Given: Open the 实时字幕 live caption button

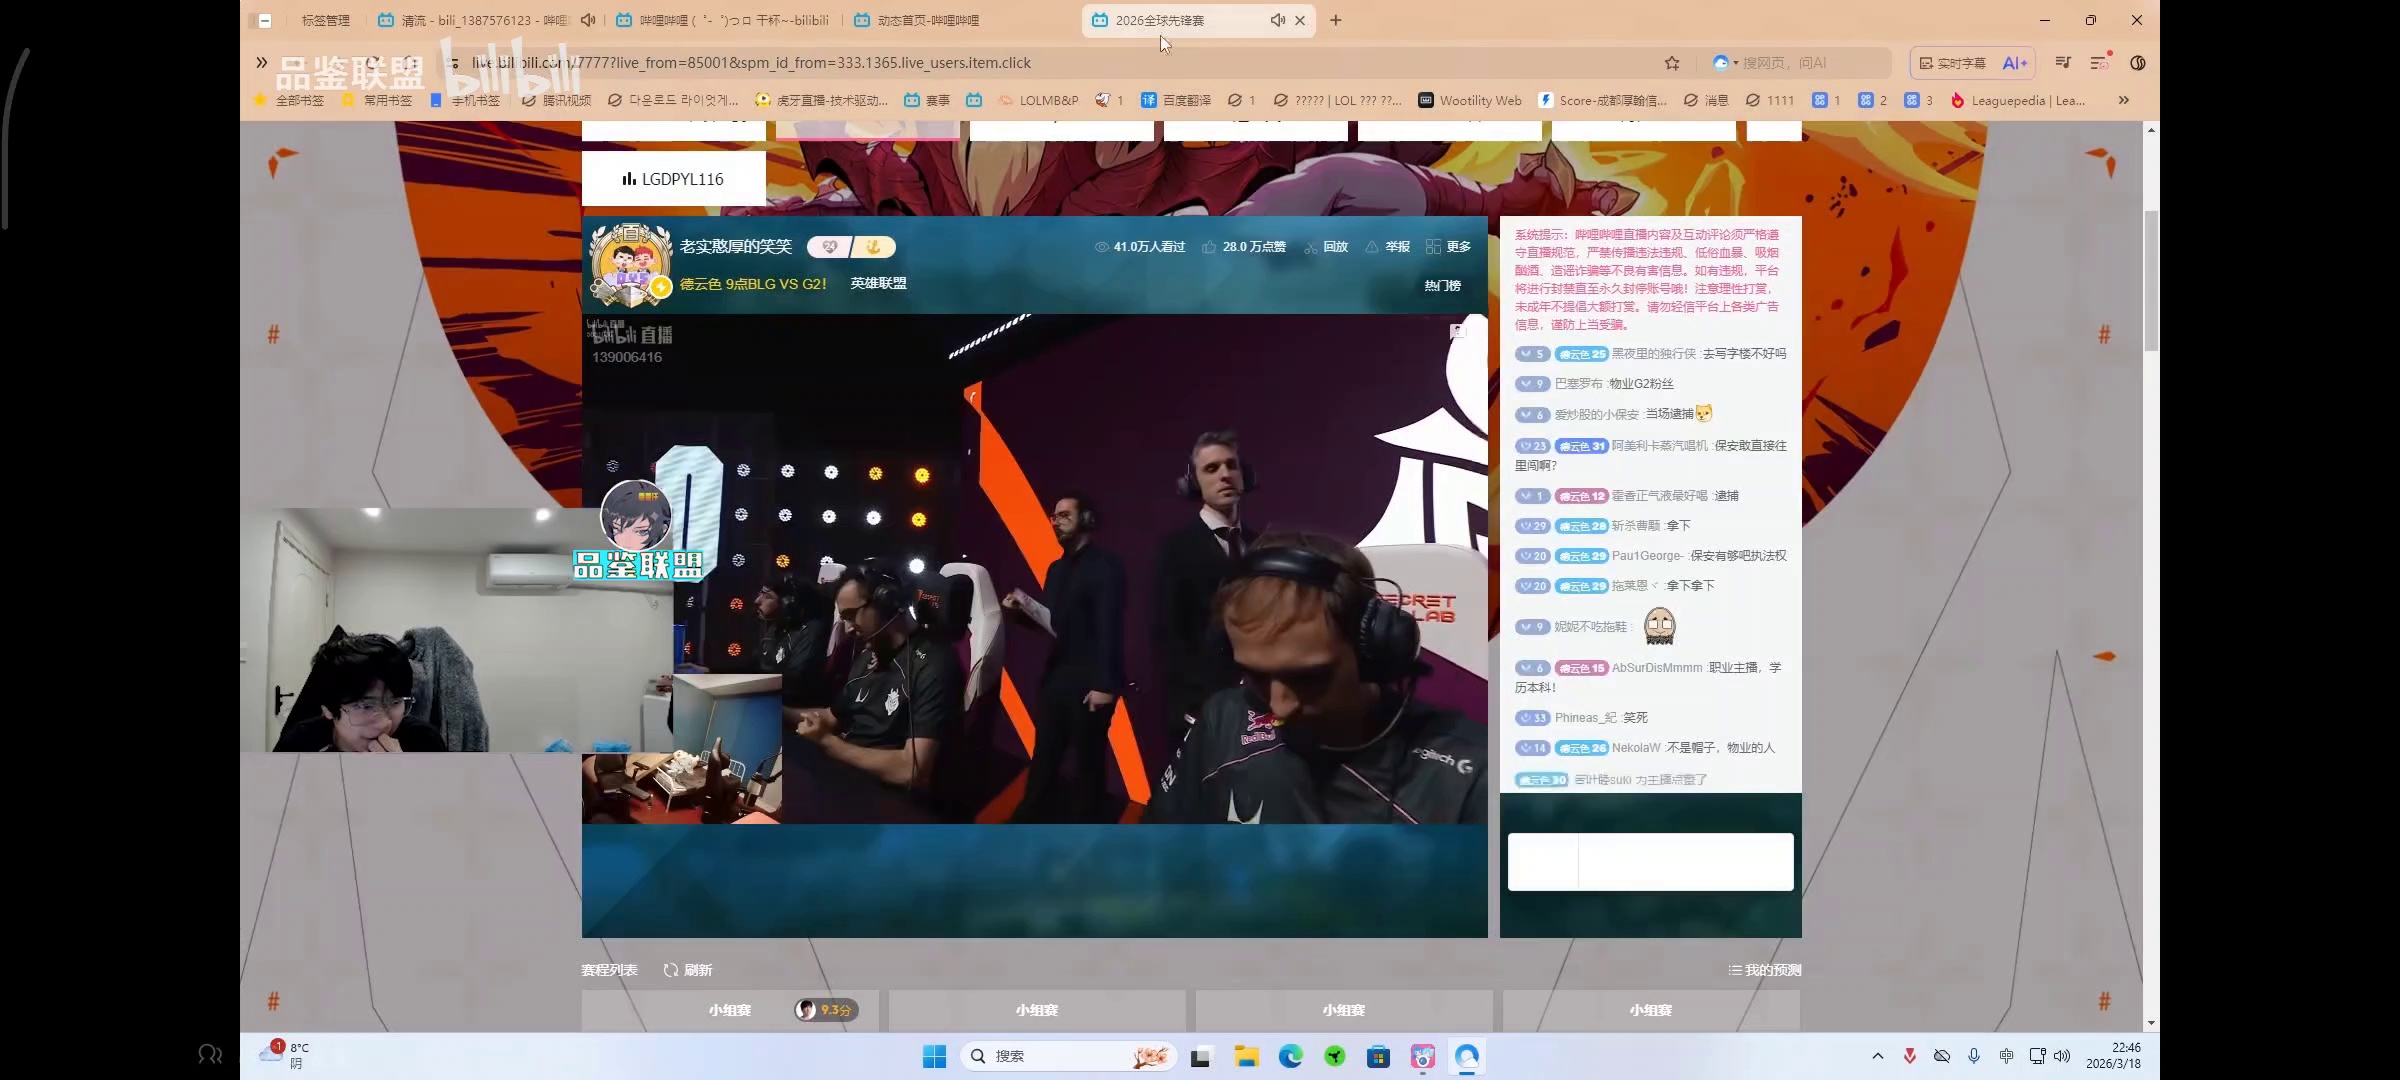Looking at the screenshot, I should 1952,63.
